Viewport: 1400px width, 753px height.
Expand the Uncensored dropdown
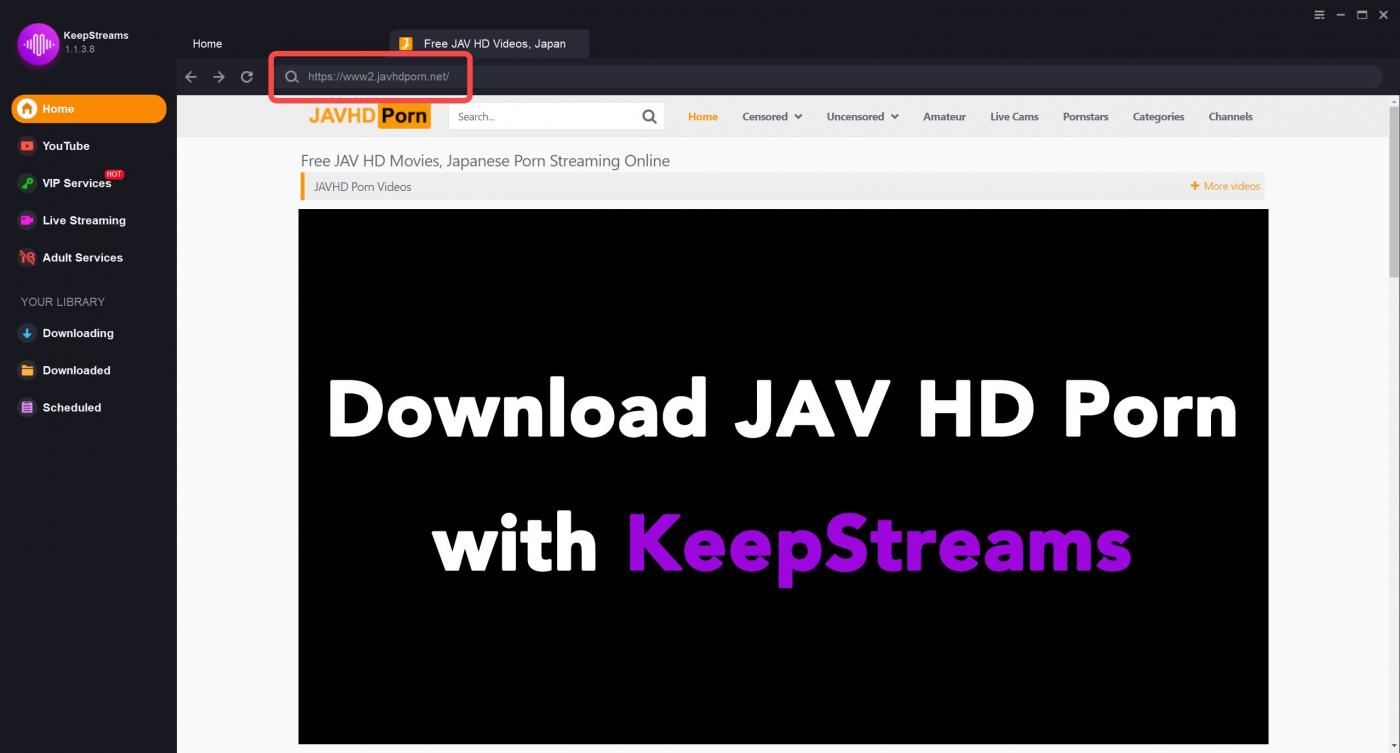pyautogui.click(x=862, y=117)
